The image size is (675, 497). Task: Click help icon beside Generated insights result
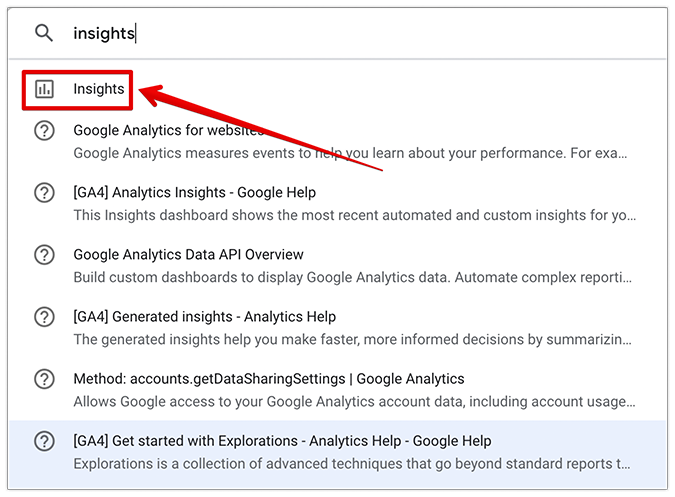44,317
